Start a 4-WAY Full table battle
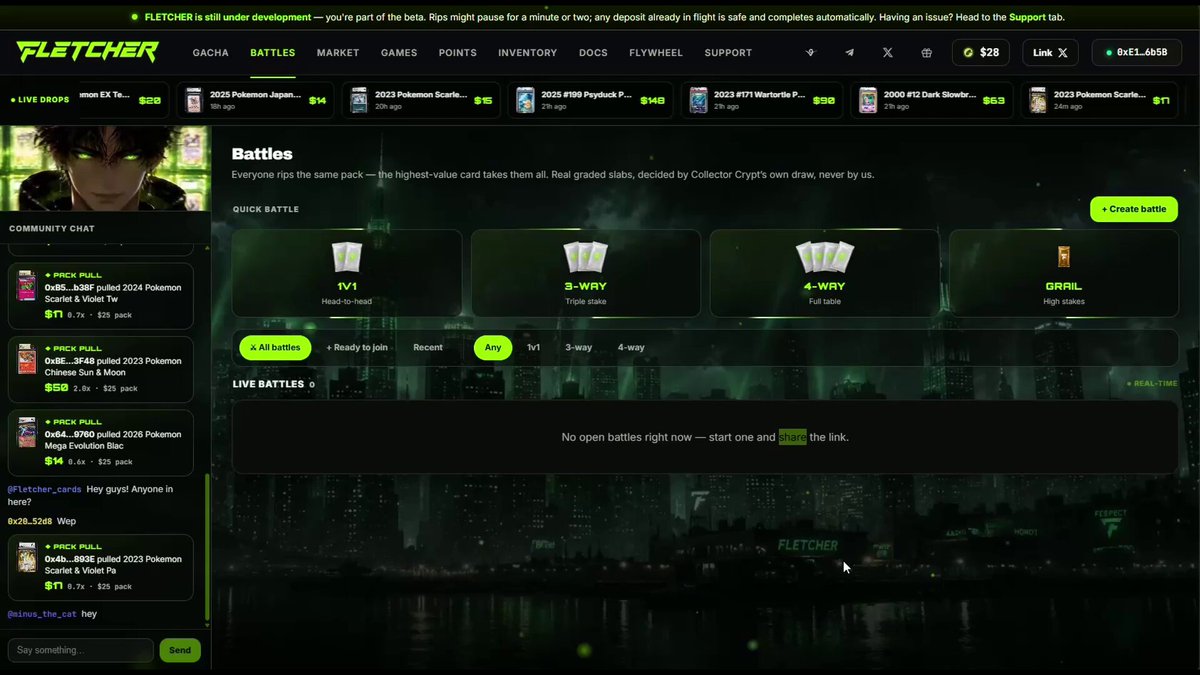The height and width of the screenshot is (675, 1200). (x=824, y=273)
